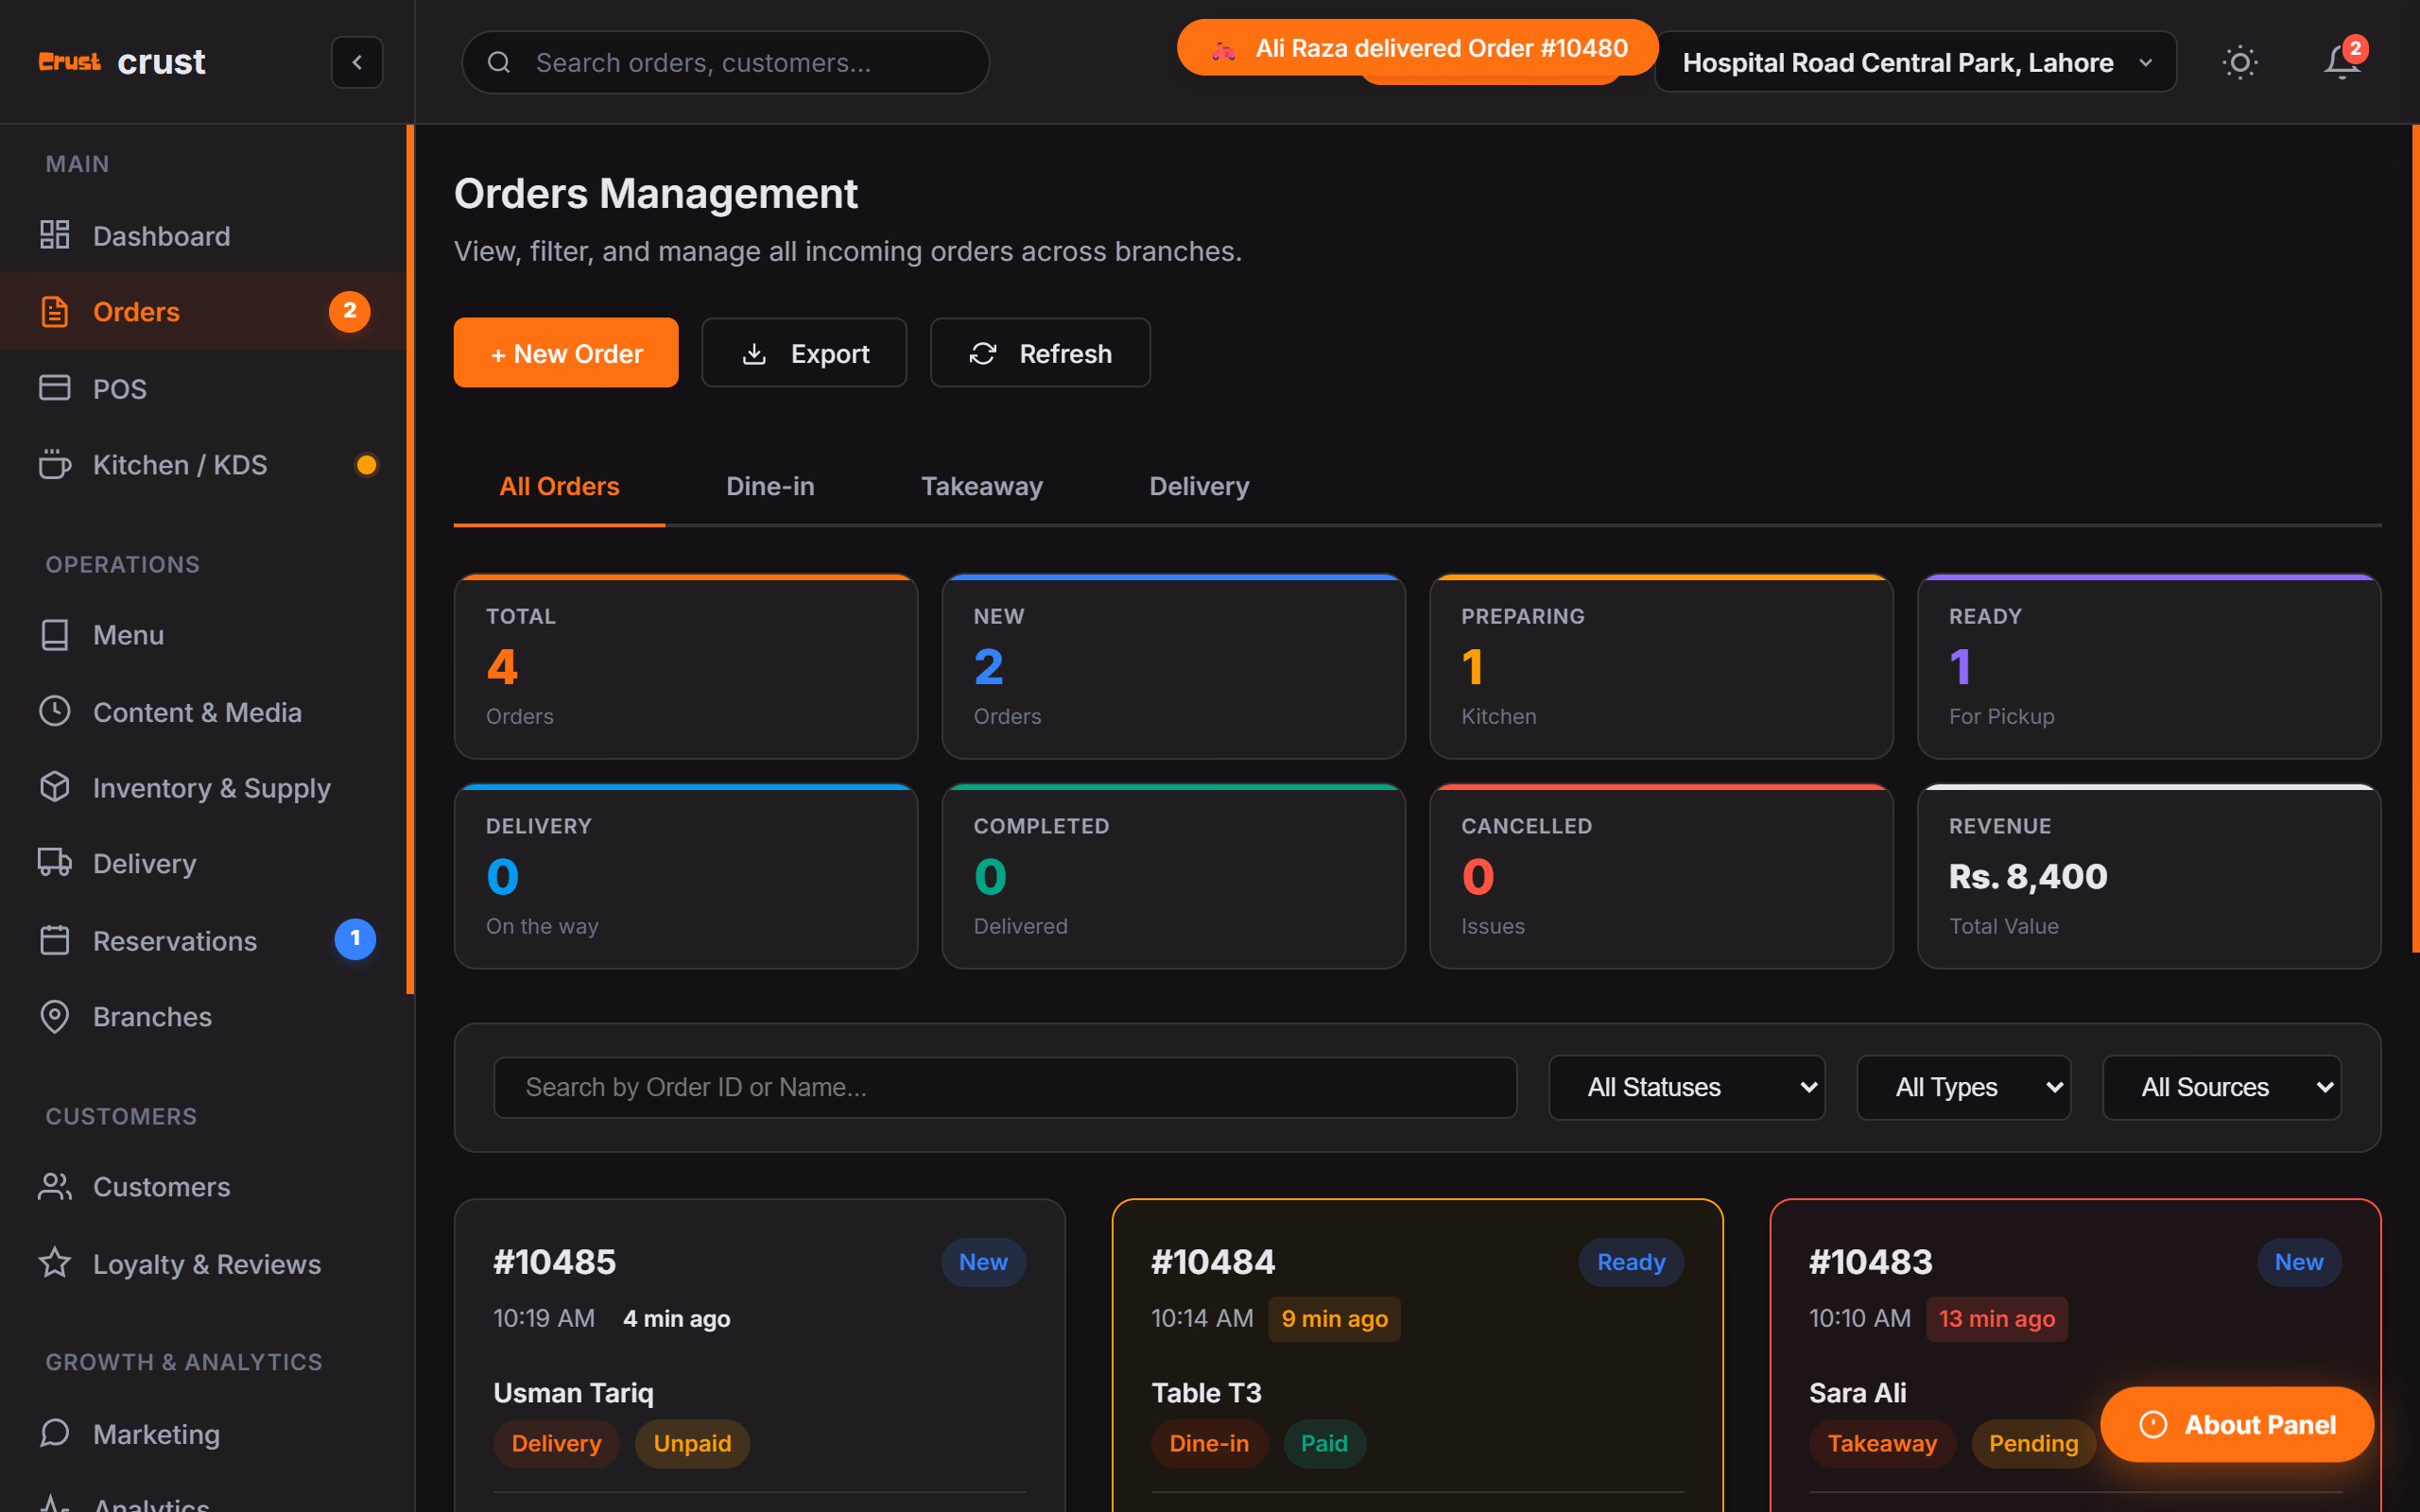Collapse the sidebar with the chevron button

[357, 62]
